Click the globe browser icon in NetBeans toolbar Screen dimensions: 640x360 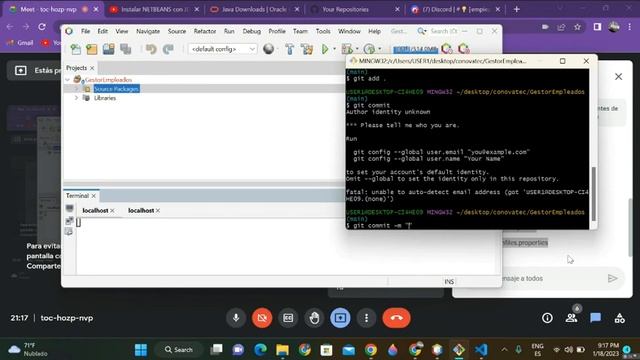click(x=269, y=49)
